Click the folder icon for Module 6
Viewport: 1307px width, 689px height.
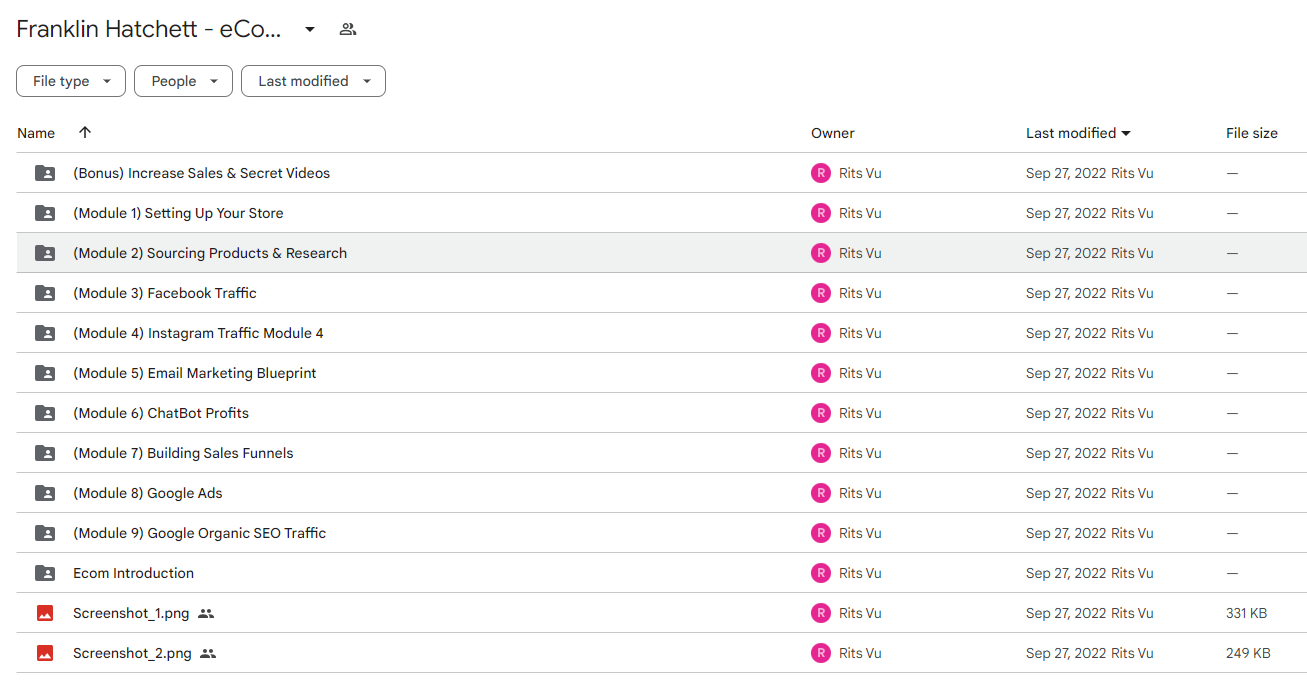coord(45,413)
